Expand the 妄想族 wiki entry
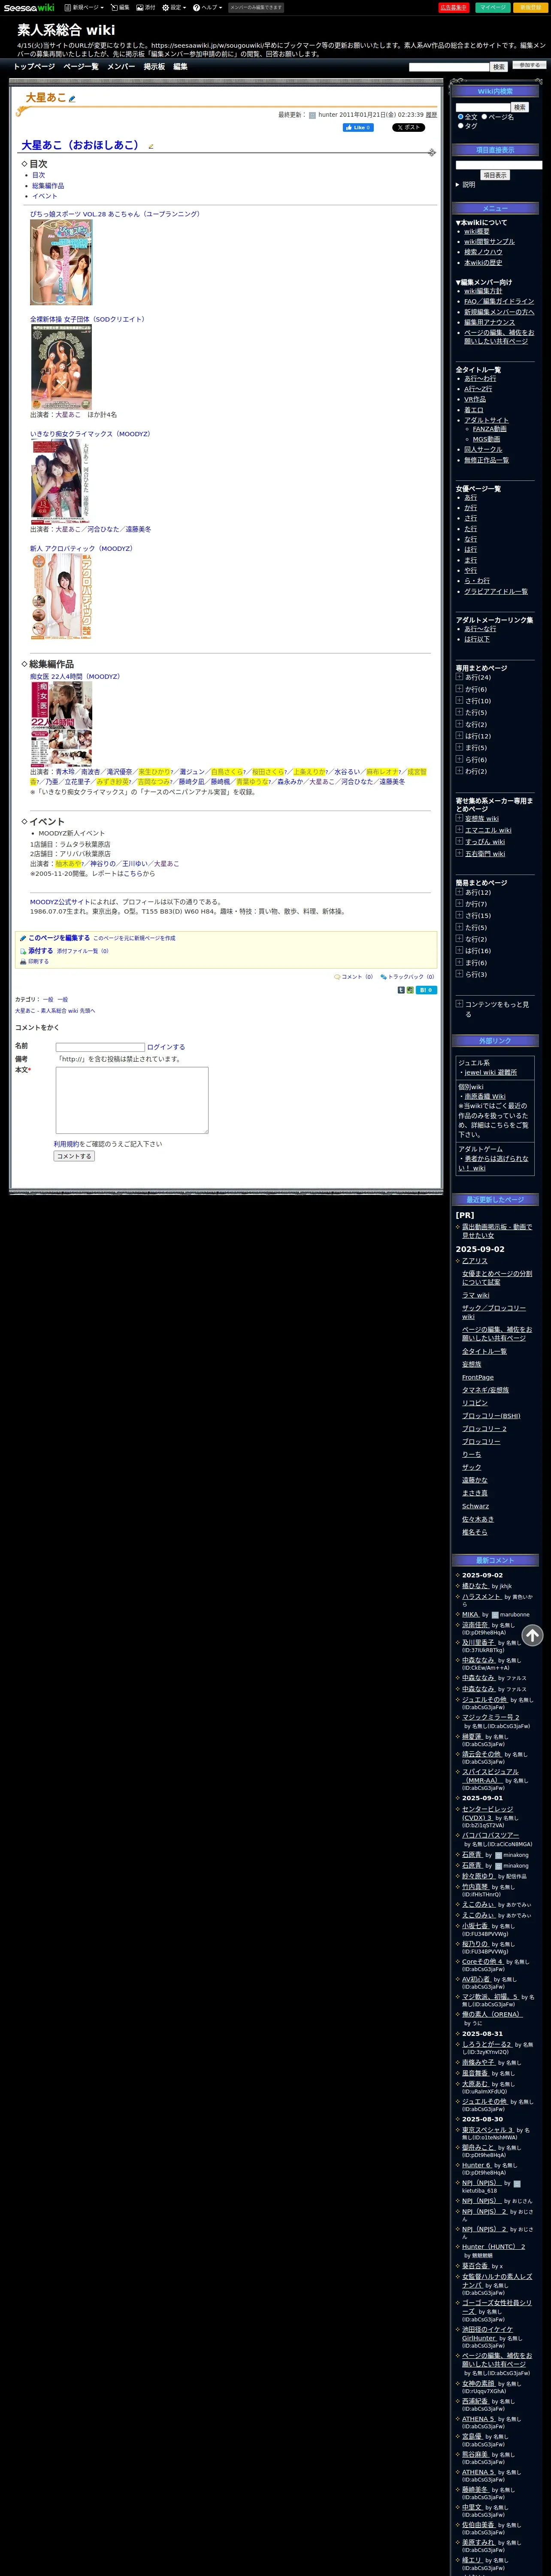The height and width of the screenshot is (2576, 551). coord(459,818)
